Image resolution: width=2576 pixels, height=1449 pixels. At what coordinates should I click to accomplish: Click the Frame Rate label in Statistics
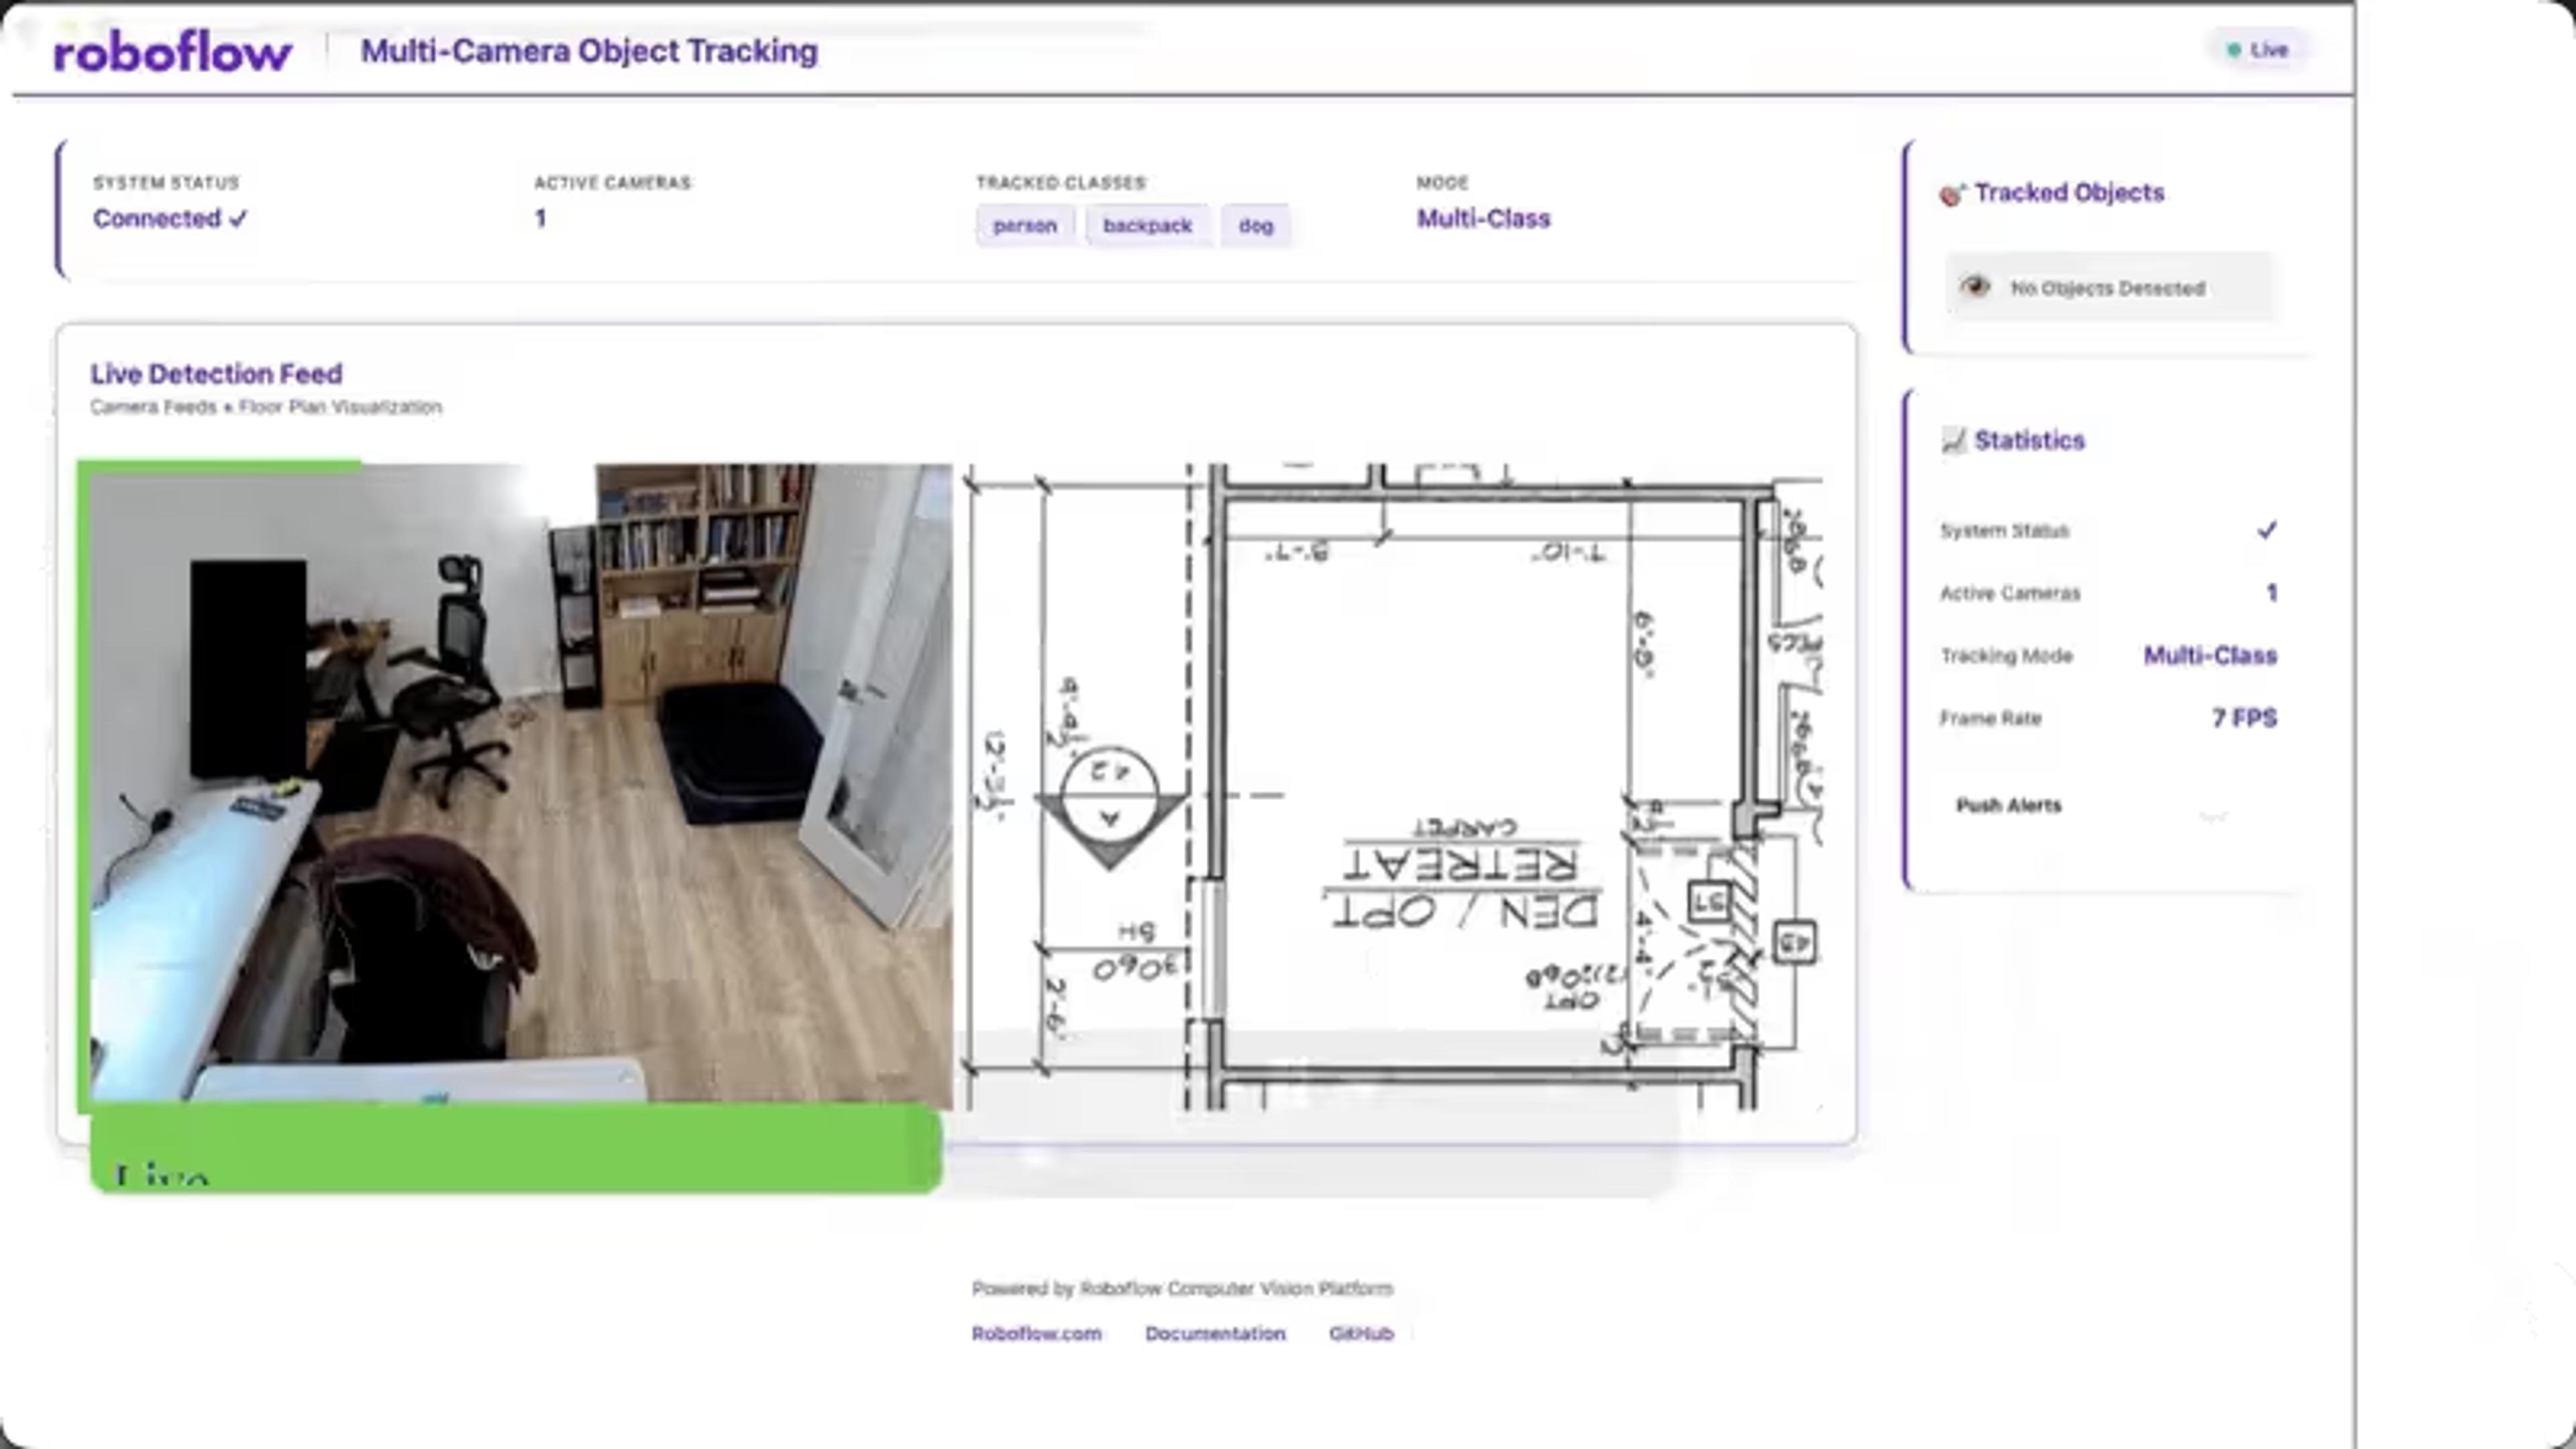pyautogui.click(x=1990, y=719)
